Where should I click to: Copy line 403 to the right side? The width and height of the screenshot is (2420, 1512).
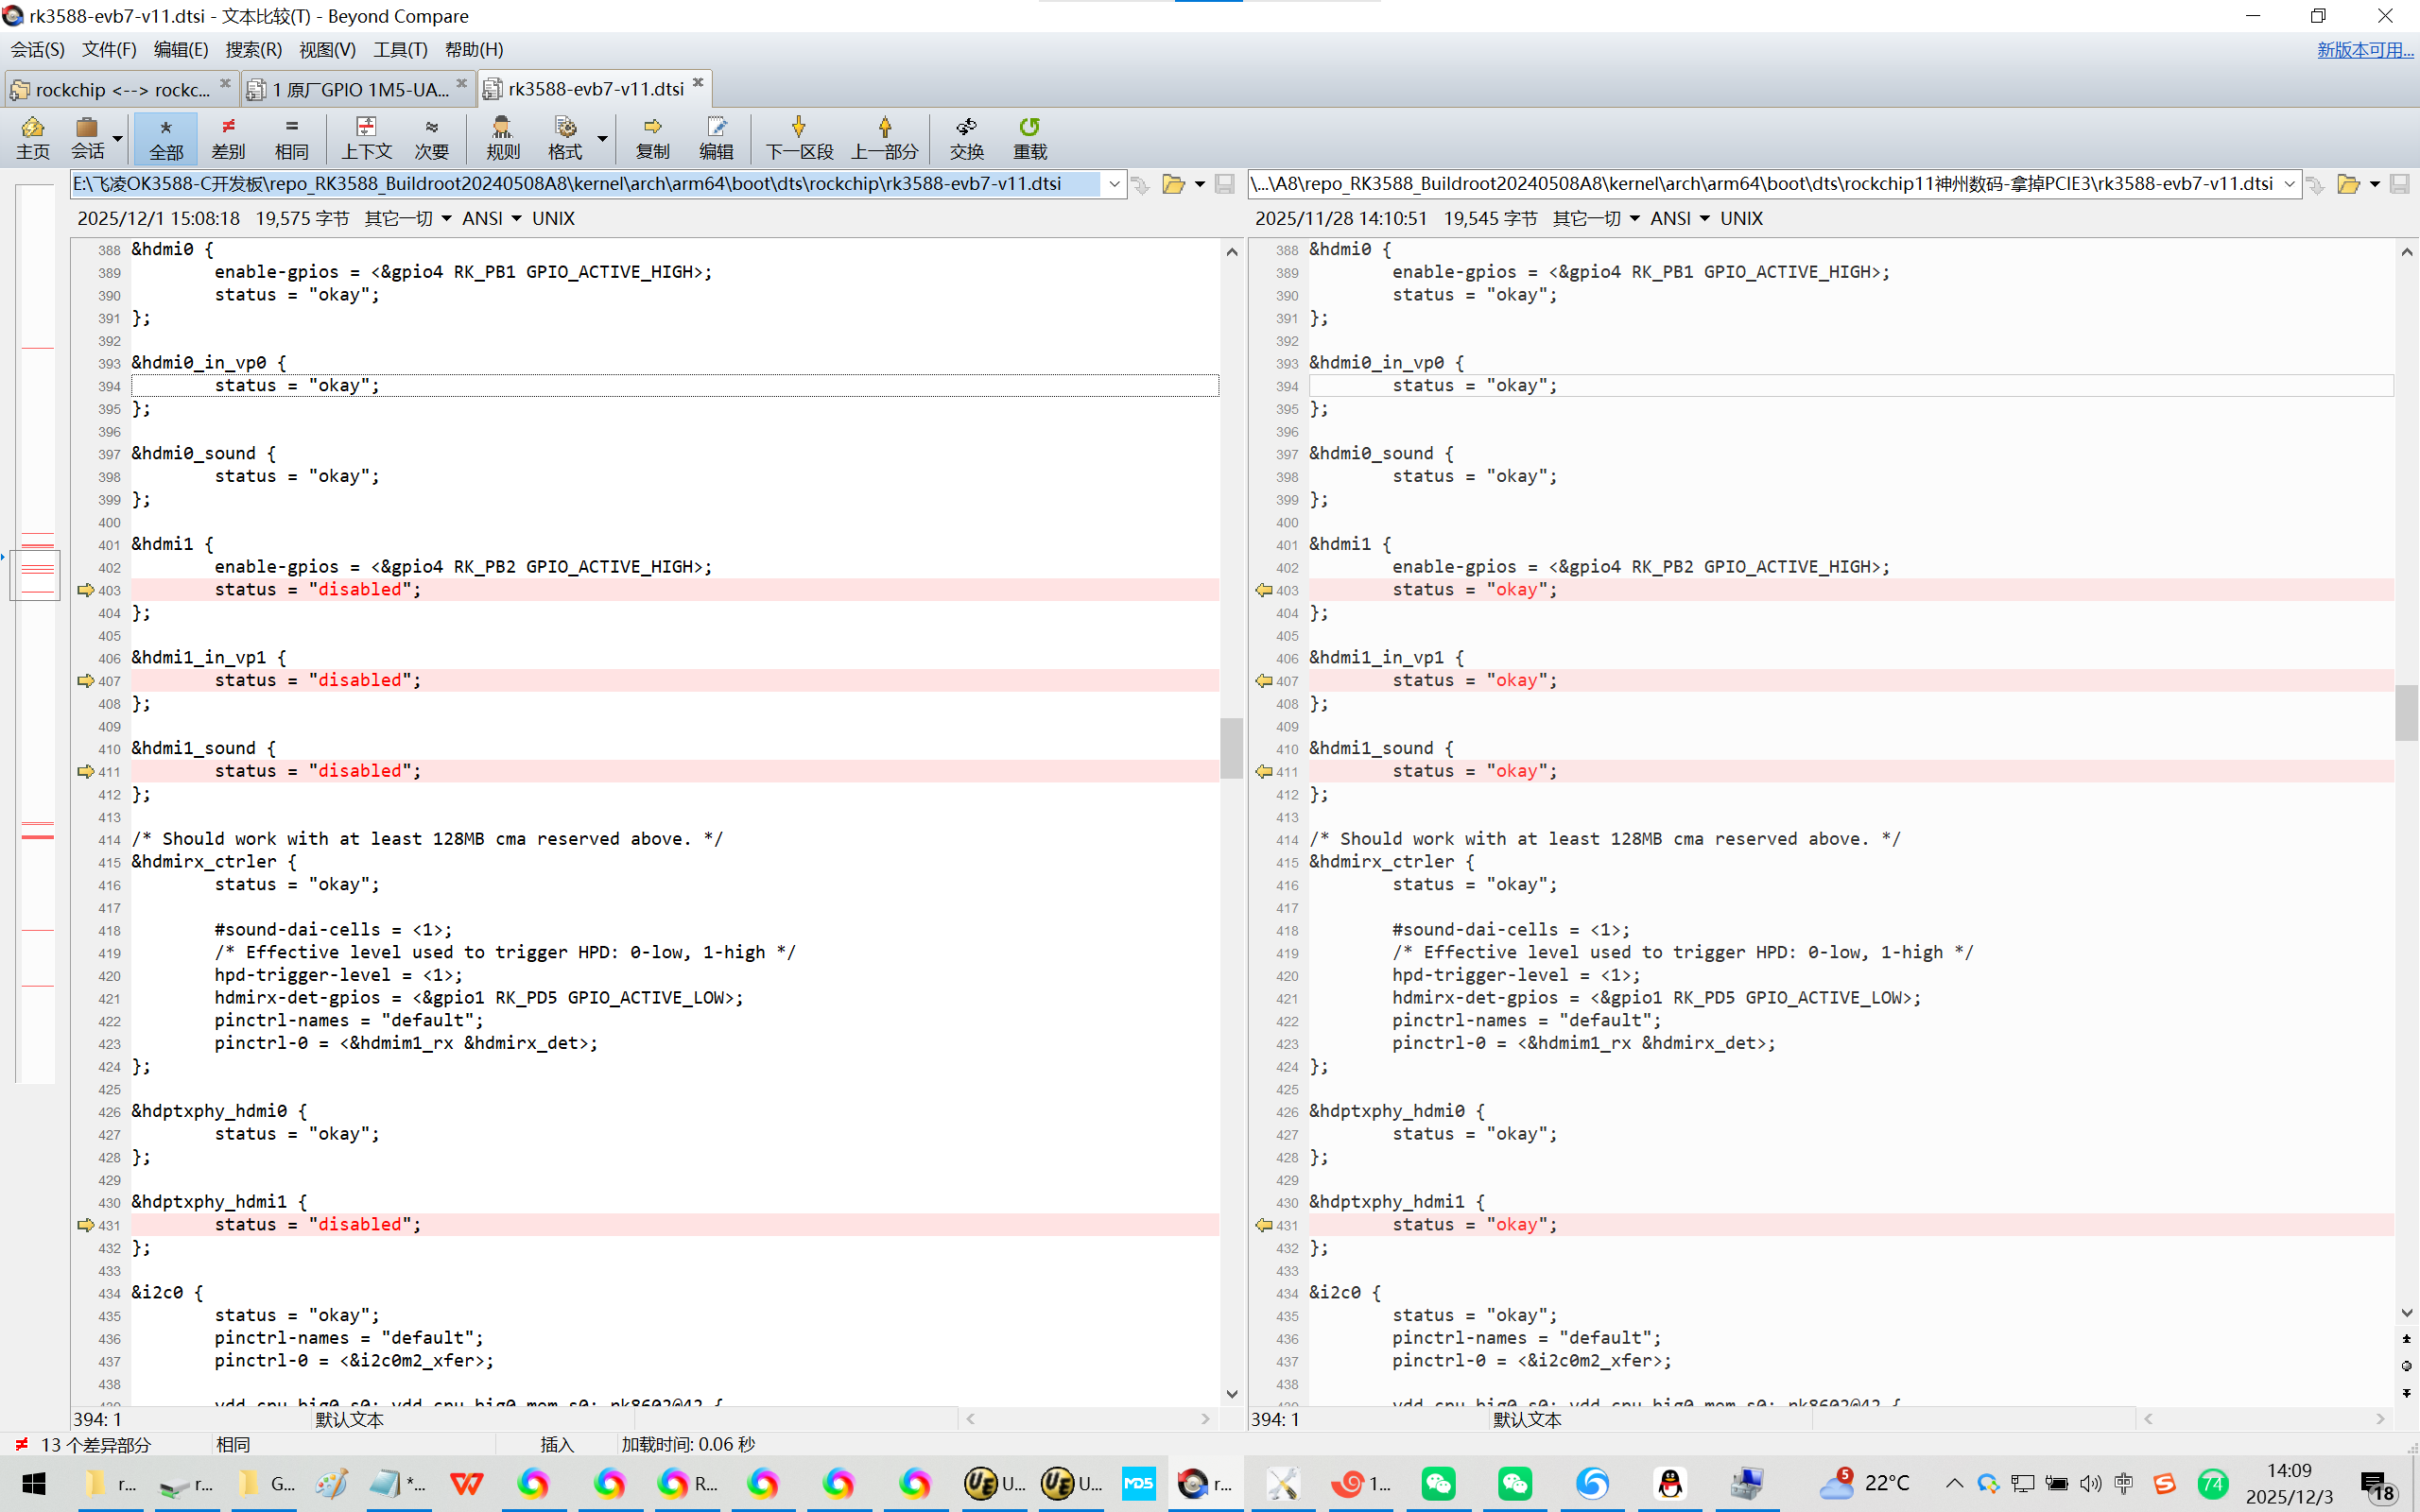86,590
